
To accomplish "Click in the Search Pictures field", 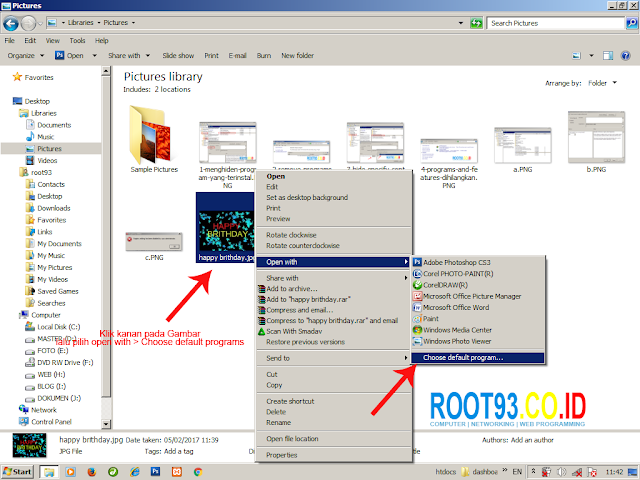I will [x=556, y=23].
